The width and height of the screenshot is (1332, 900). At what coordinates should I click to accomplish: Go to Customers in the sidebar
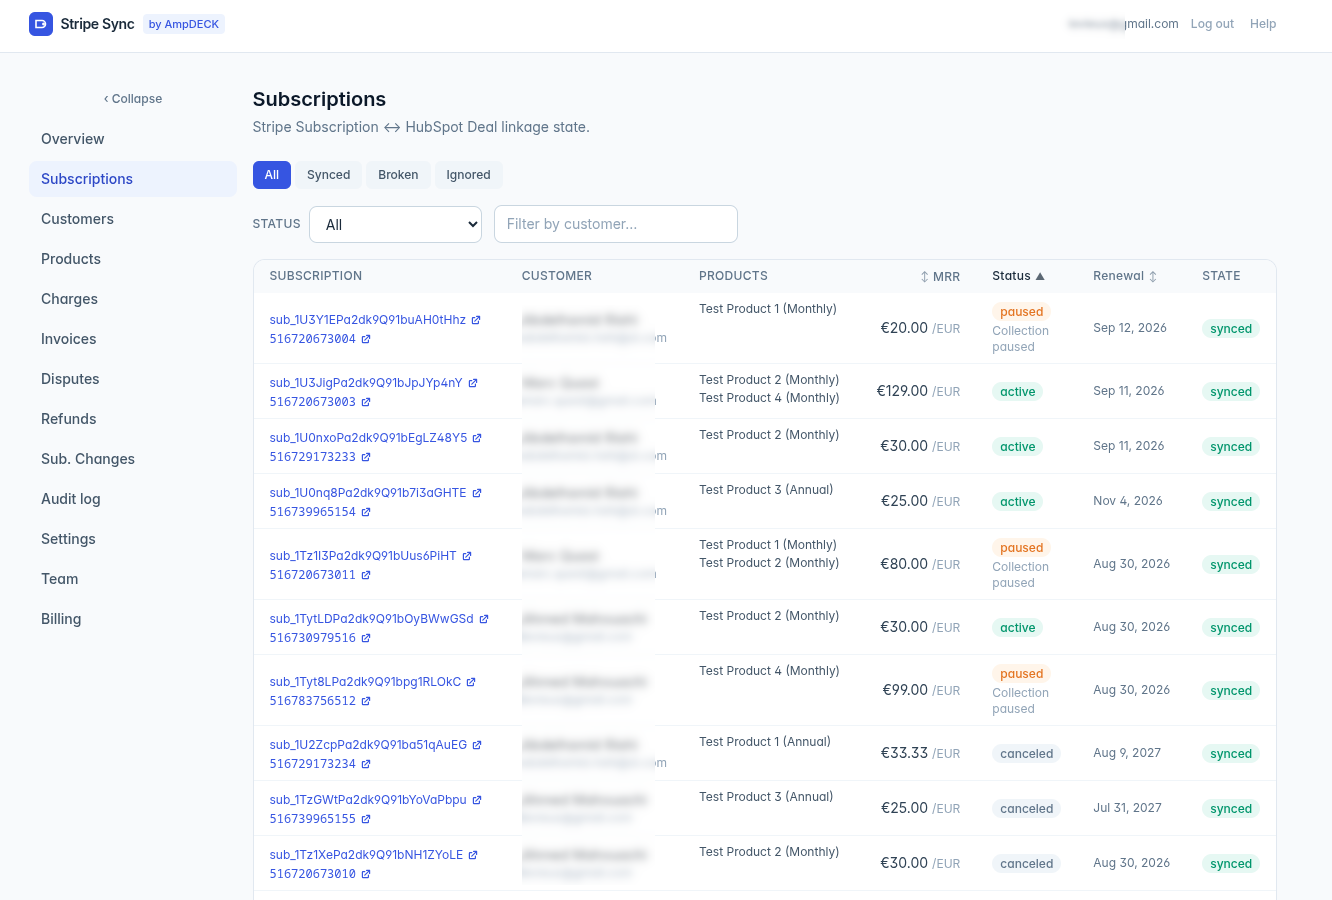pos(133,219)
